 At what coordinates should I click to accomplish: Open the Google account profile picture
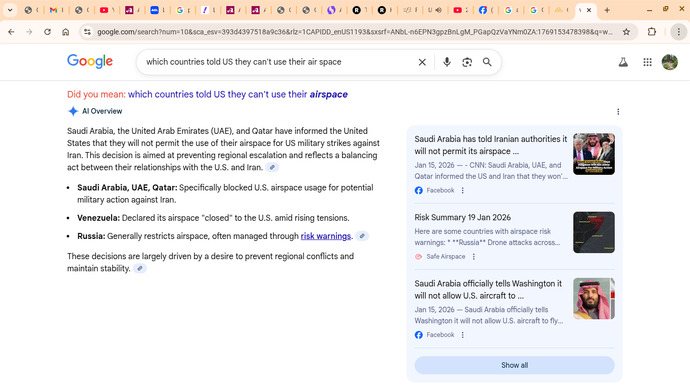coord(670,62)
